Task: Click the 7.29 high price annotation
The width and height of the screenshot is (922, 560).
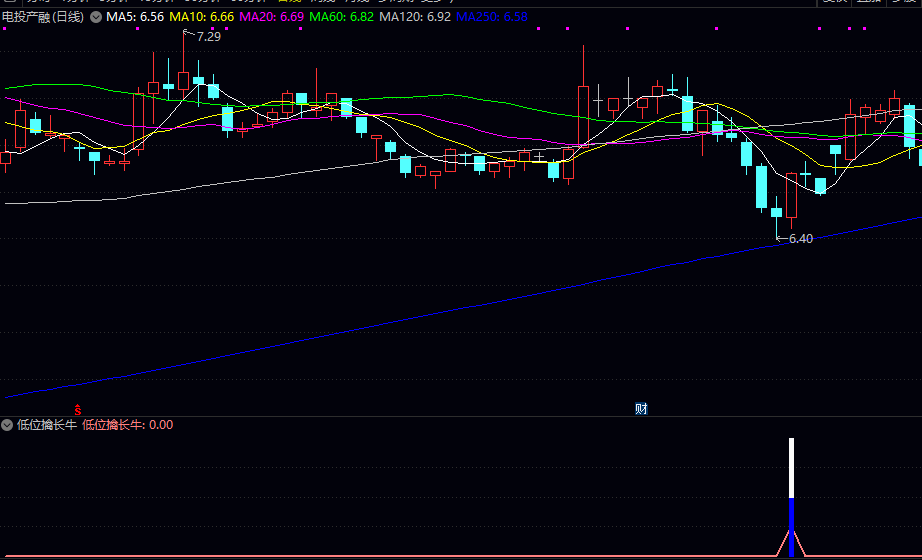Action: tap(208, 37)
